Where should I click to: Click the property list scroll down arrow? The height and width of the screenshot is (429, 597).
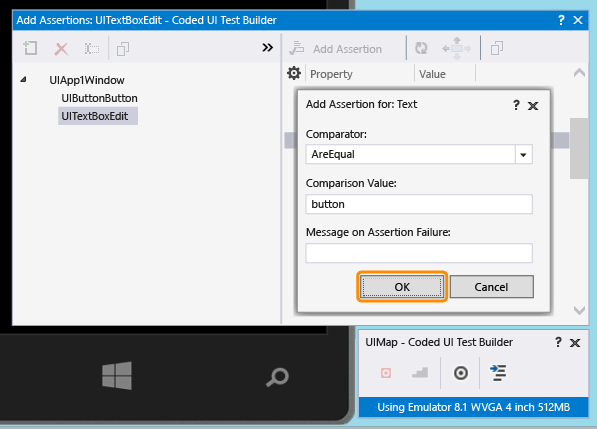tap(579, 310)
